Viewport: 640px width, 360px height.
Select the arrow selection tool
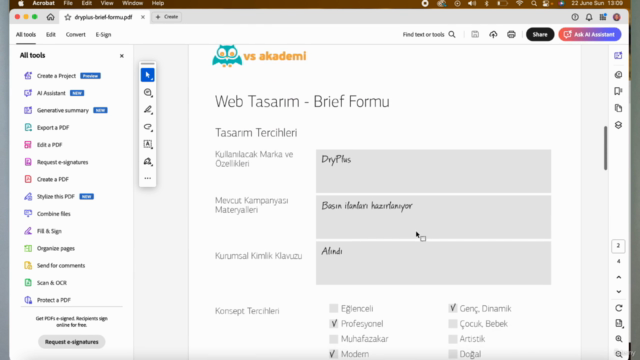click(147, 75)
